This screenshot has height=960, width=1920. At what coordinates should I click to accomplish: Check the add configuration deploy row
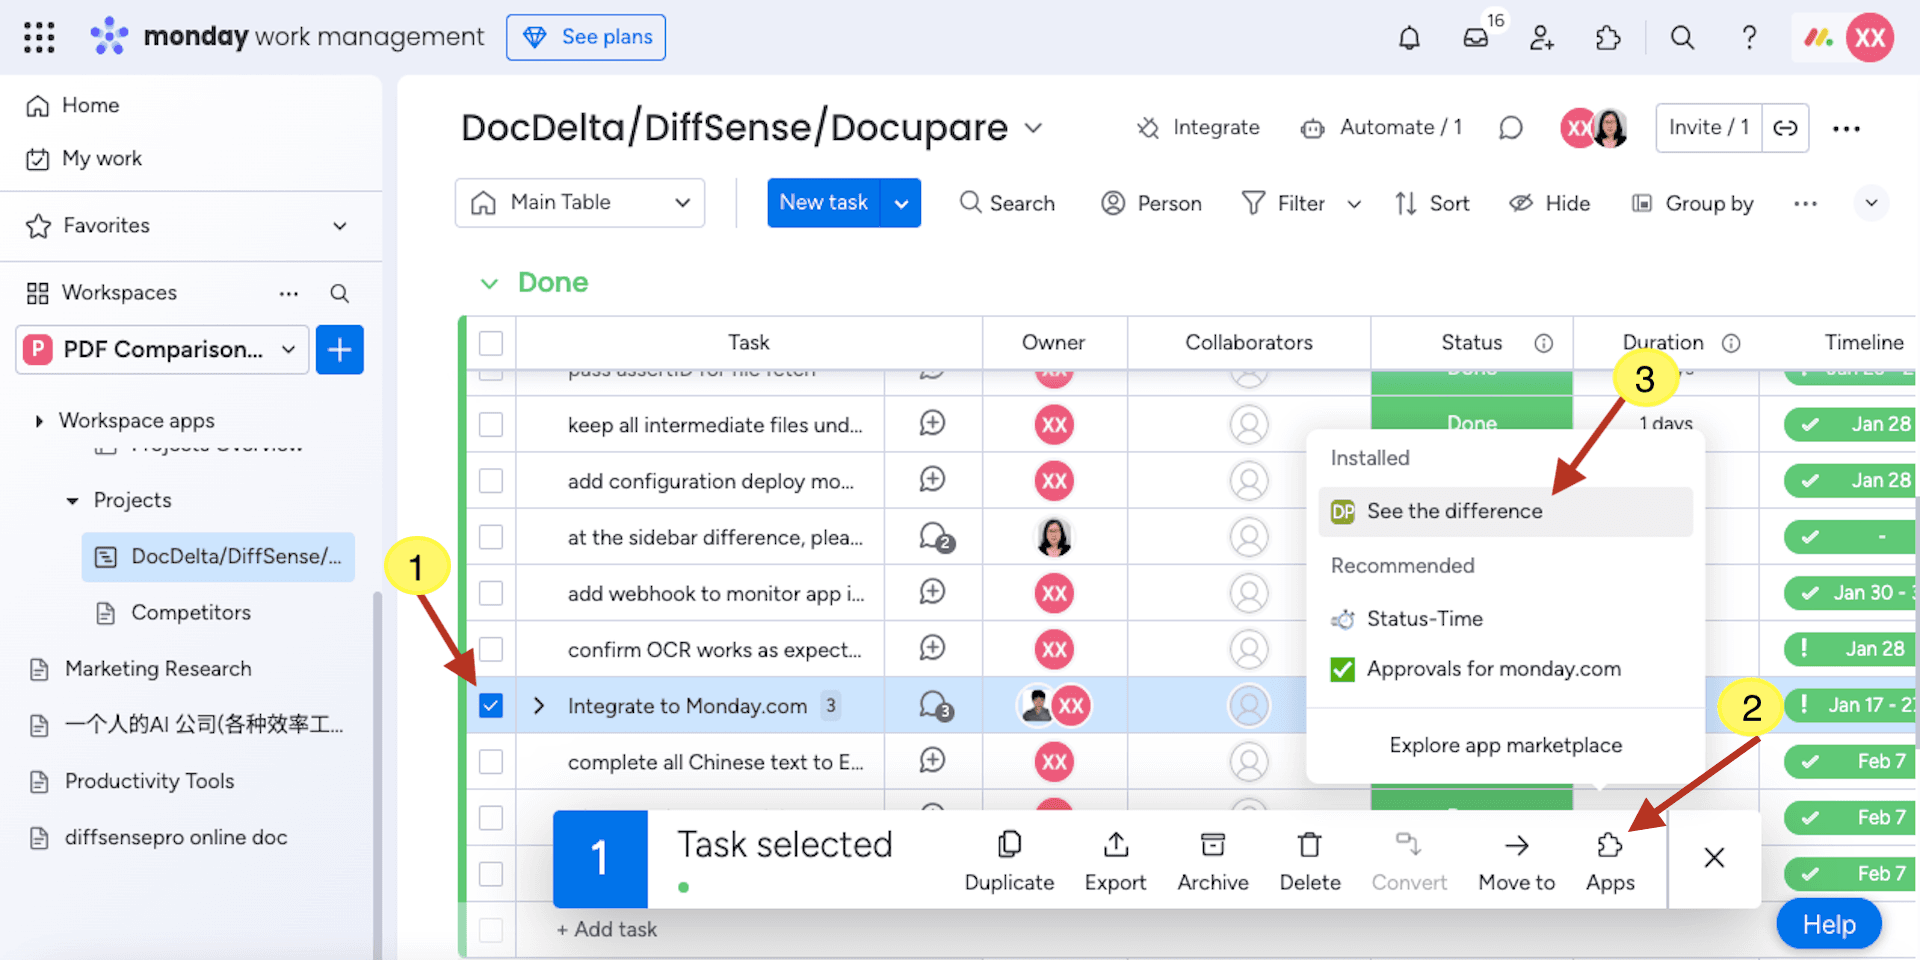coord(491,481)
